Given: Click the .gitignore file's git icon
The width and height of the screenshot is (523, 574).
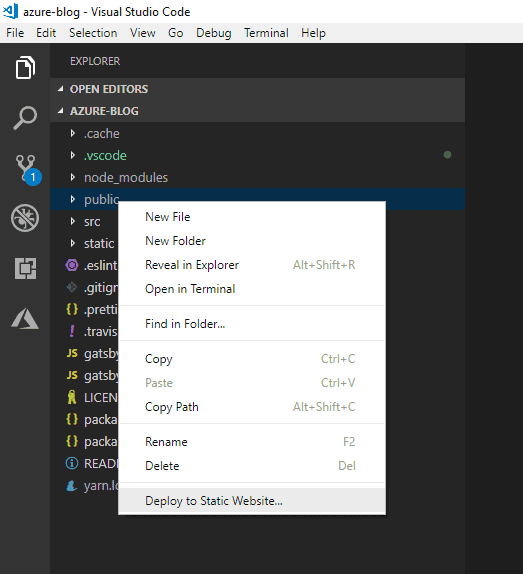Looking at the screenshot, I should tap(72, 287).
